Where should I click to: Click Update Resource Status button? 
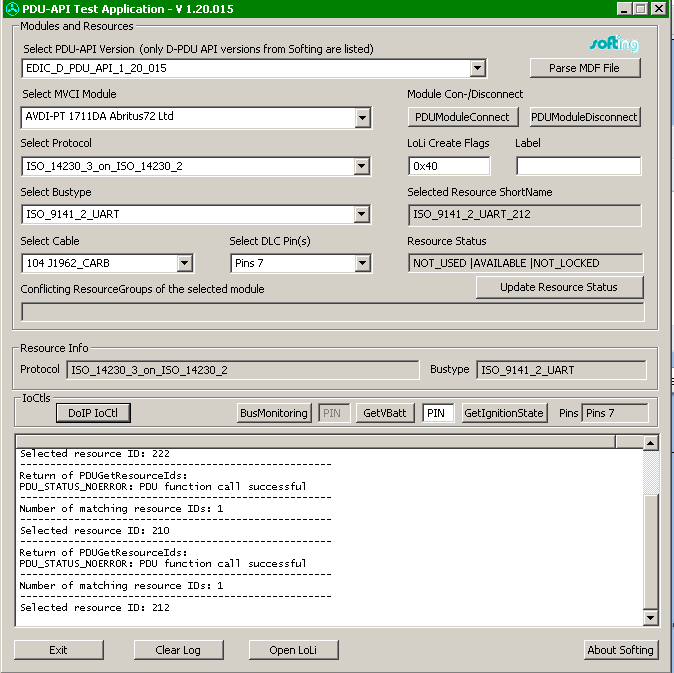559,288
